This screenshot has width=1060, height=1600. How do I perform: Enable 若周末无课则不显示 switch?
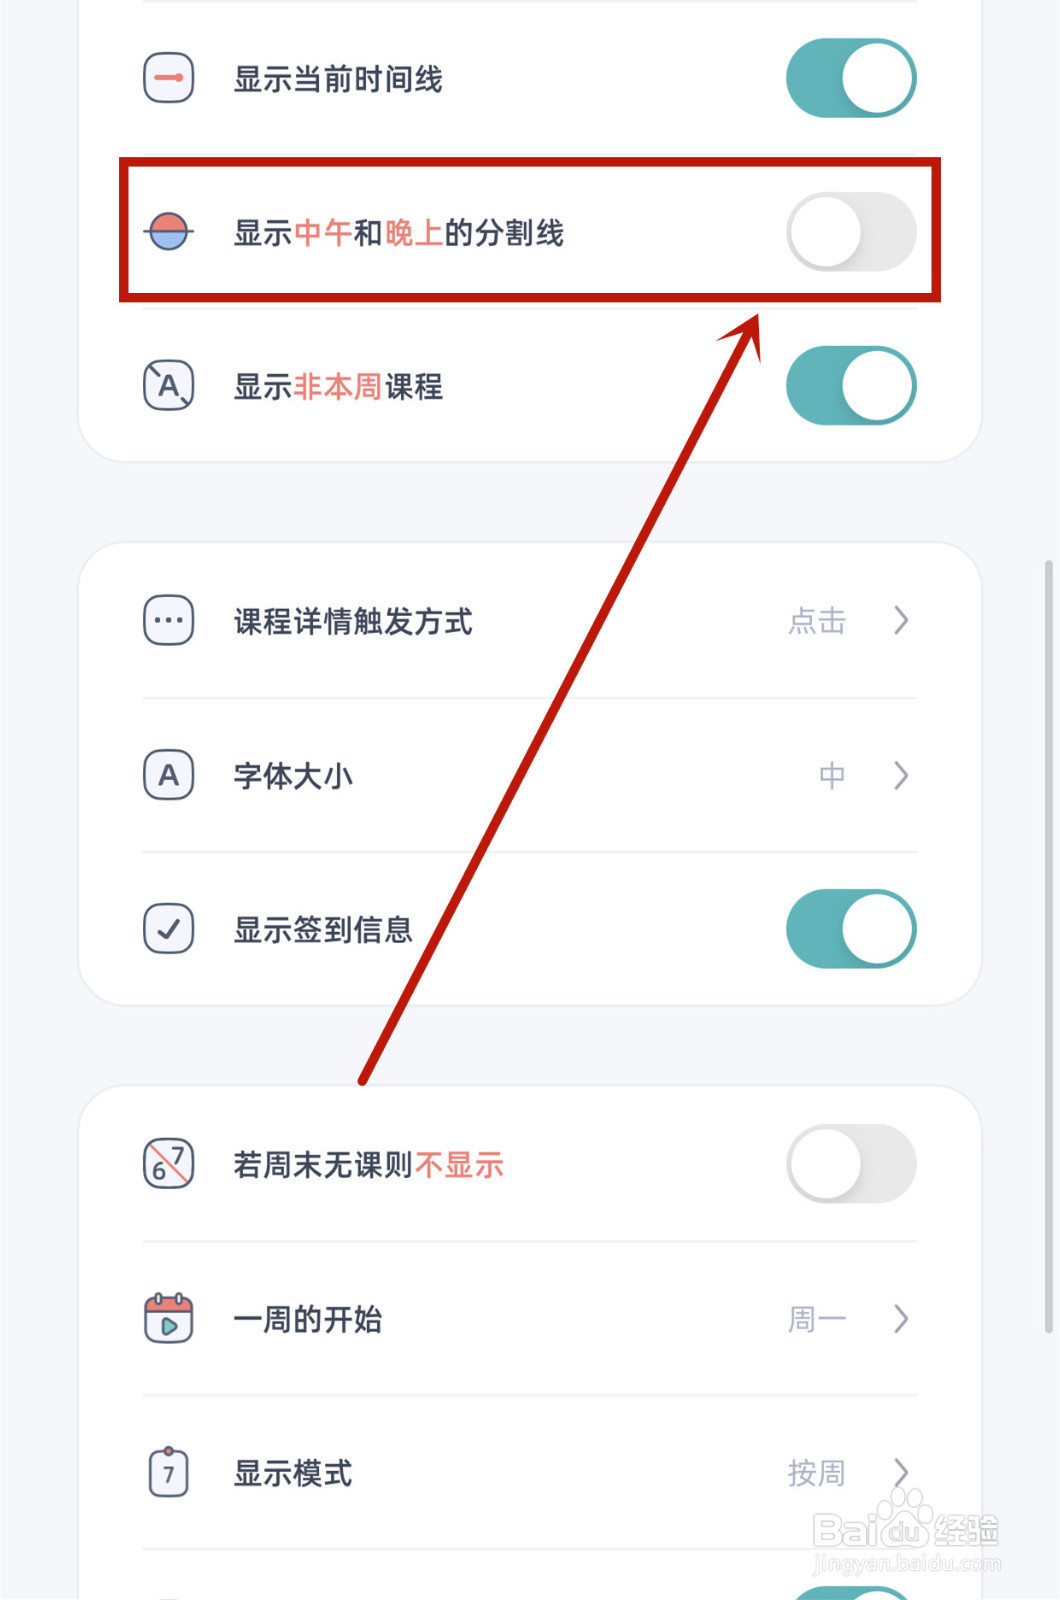coord(851,1164)
